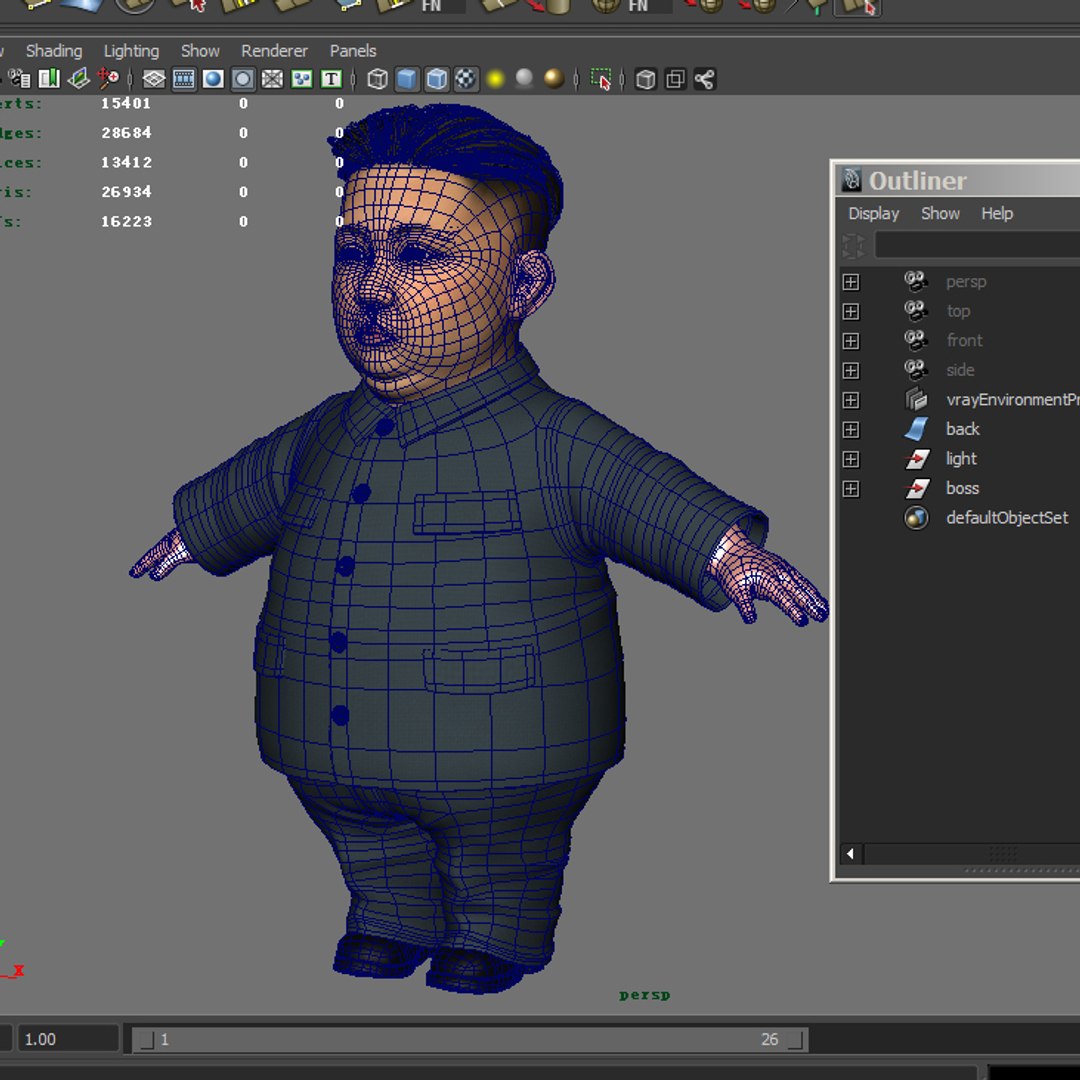Screen dimensions: 1080x1080
Task: Click range slider left handle near 1
Action: [146, 1039]
